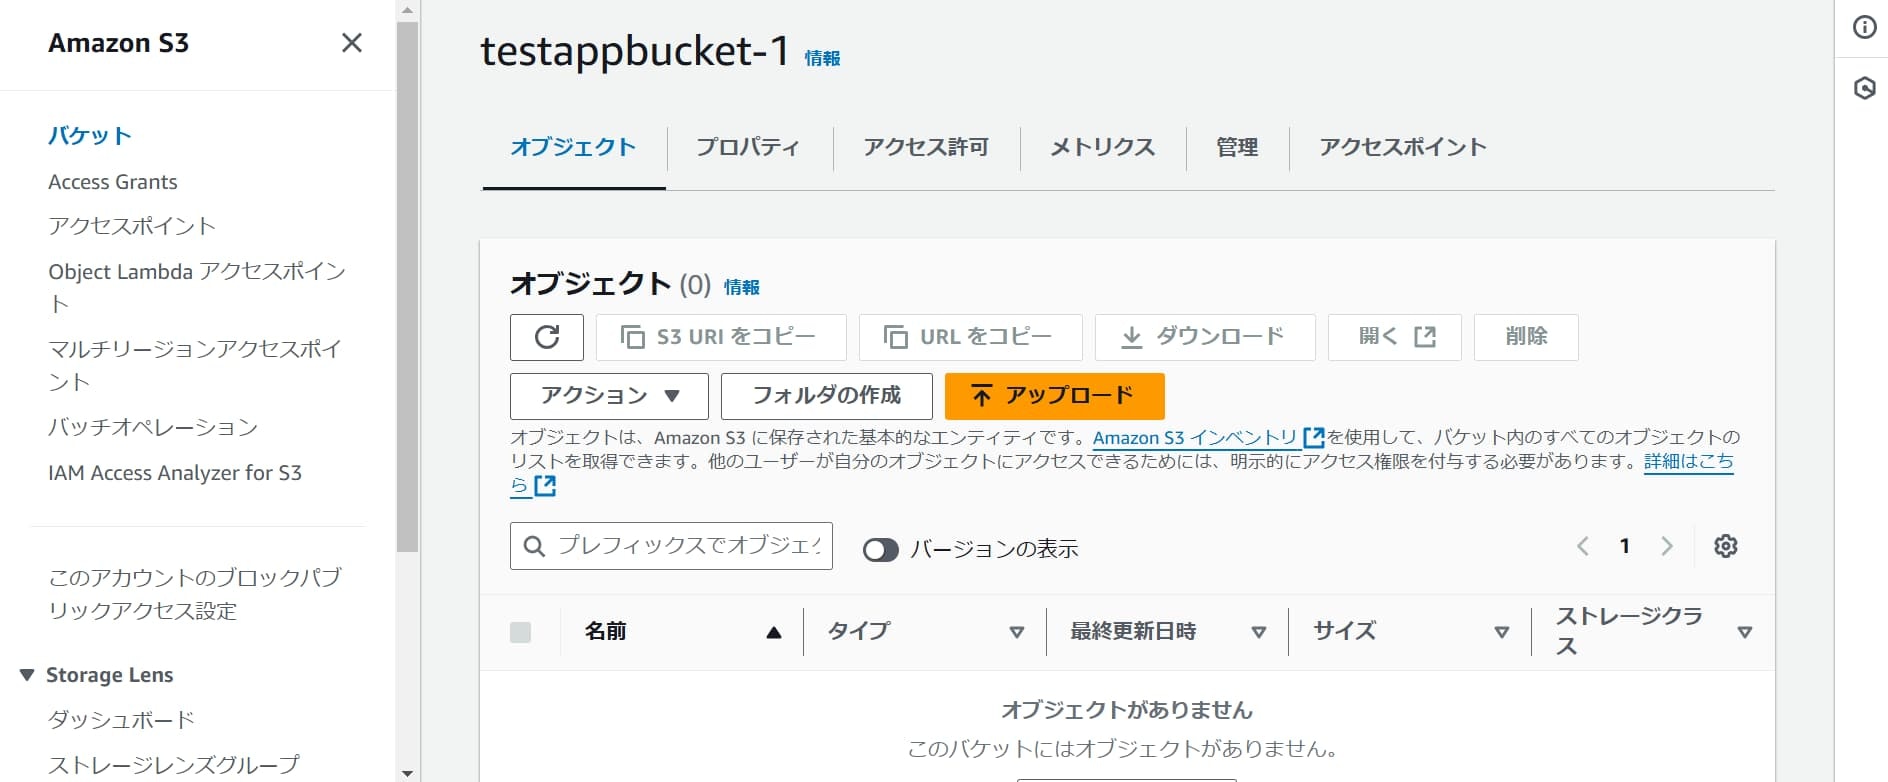Open the 詳細はこちら link
This screenshot has width=1888, height=782.
1688,462
